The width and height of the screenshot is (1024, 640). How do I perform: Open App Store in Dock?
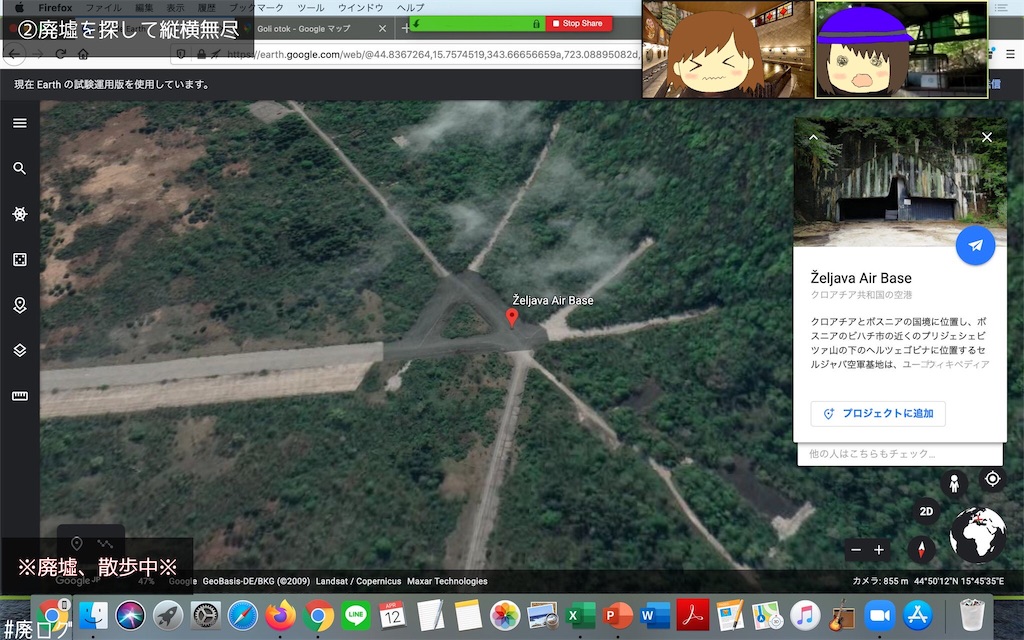click(x=917, y=615)
